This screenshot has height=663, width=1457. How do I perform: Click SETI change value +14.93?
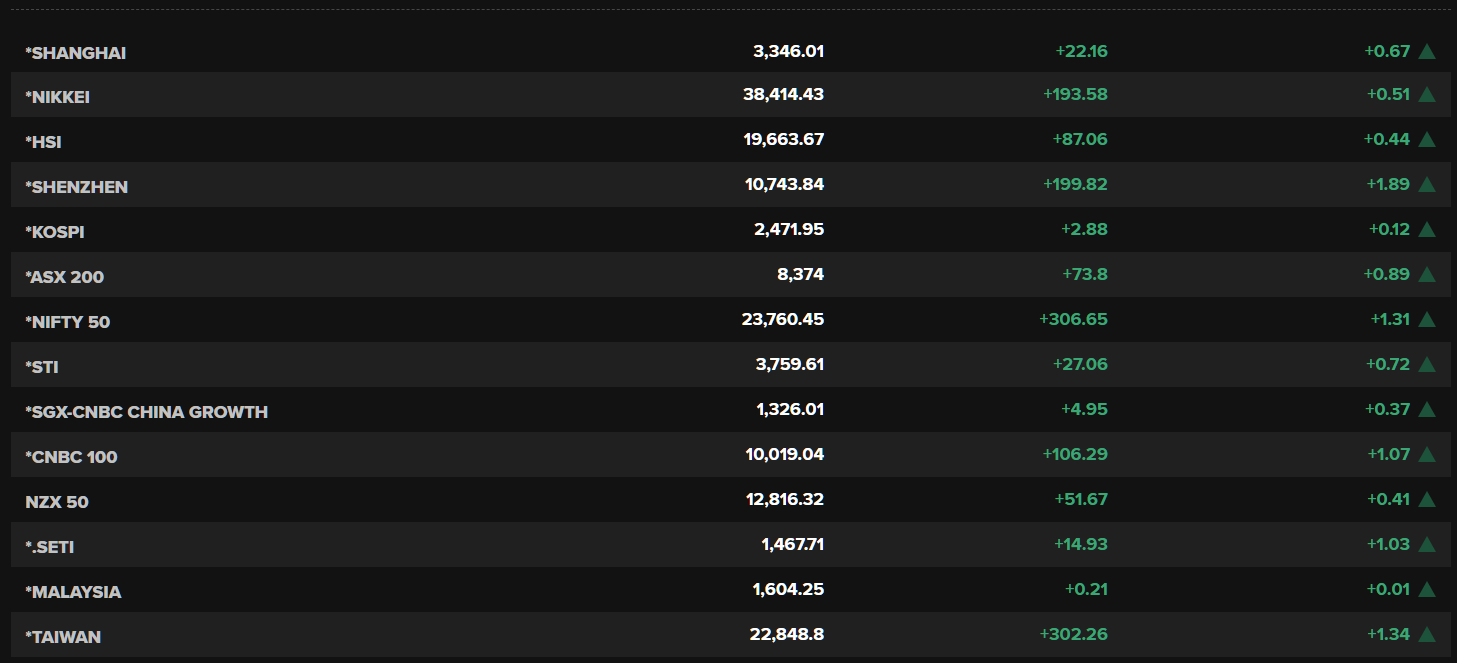[x=1082, y=544]
